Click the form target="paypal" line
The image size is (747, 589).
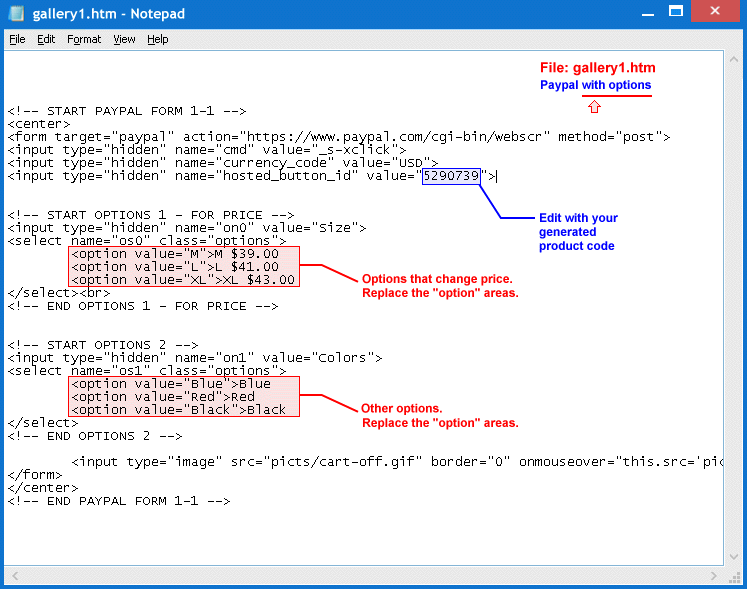[x=339, y=137]
